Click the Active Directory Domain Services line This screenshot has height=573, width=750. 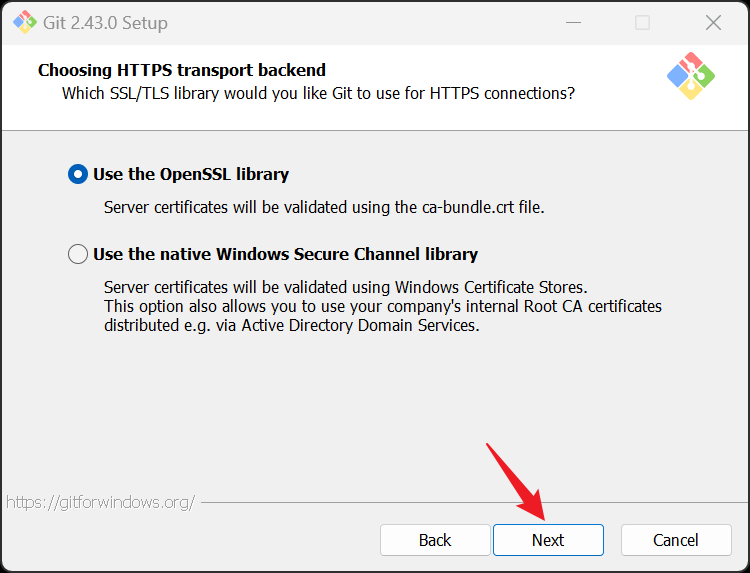click(x=292, y=325)
